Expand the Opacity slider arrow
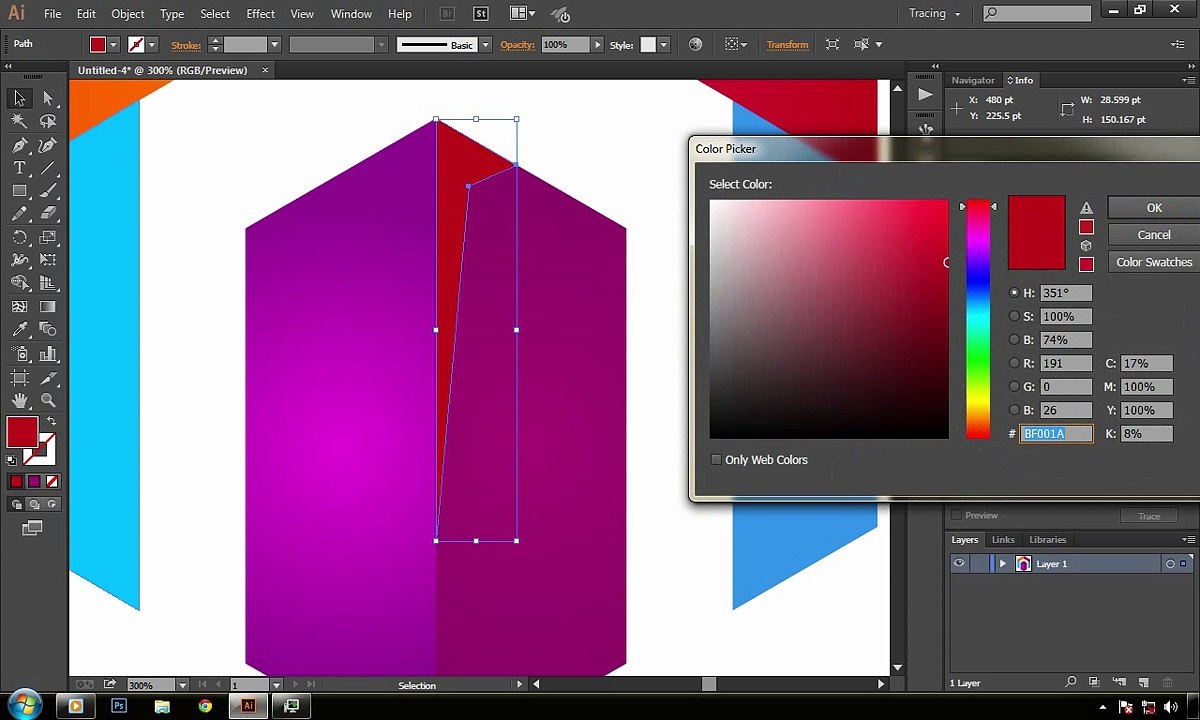The height and width of the screenshot is (720, 1200). tap(598, 45)
